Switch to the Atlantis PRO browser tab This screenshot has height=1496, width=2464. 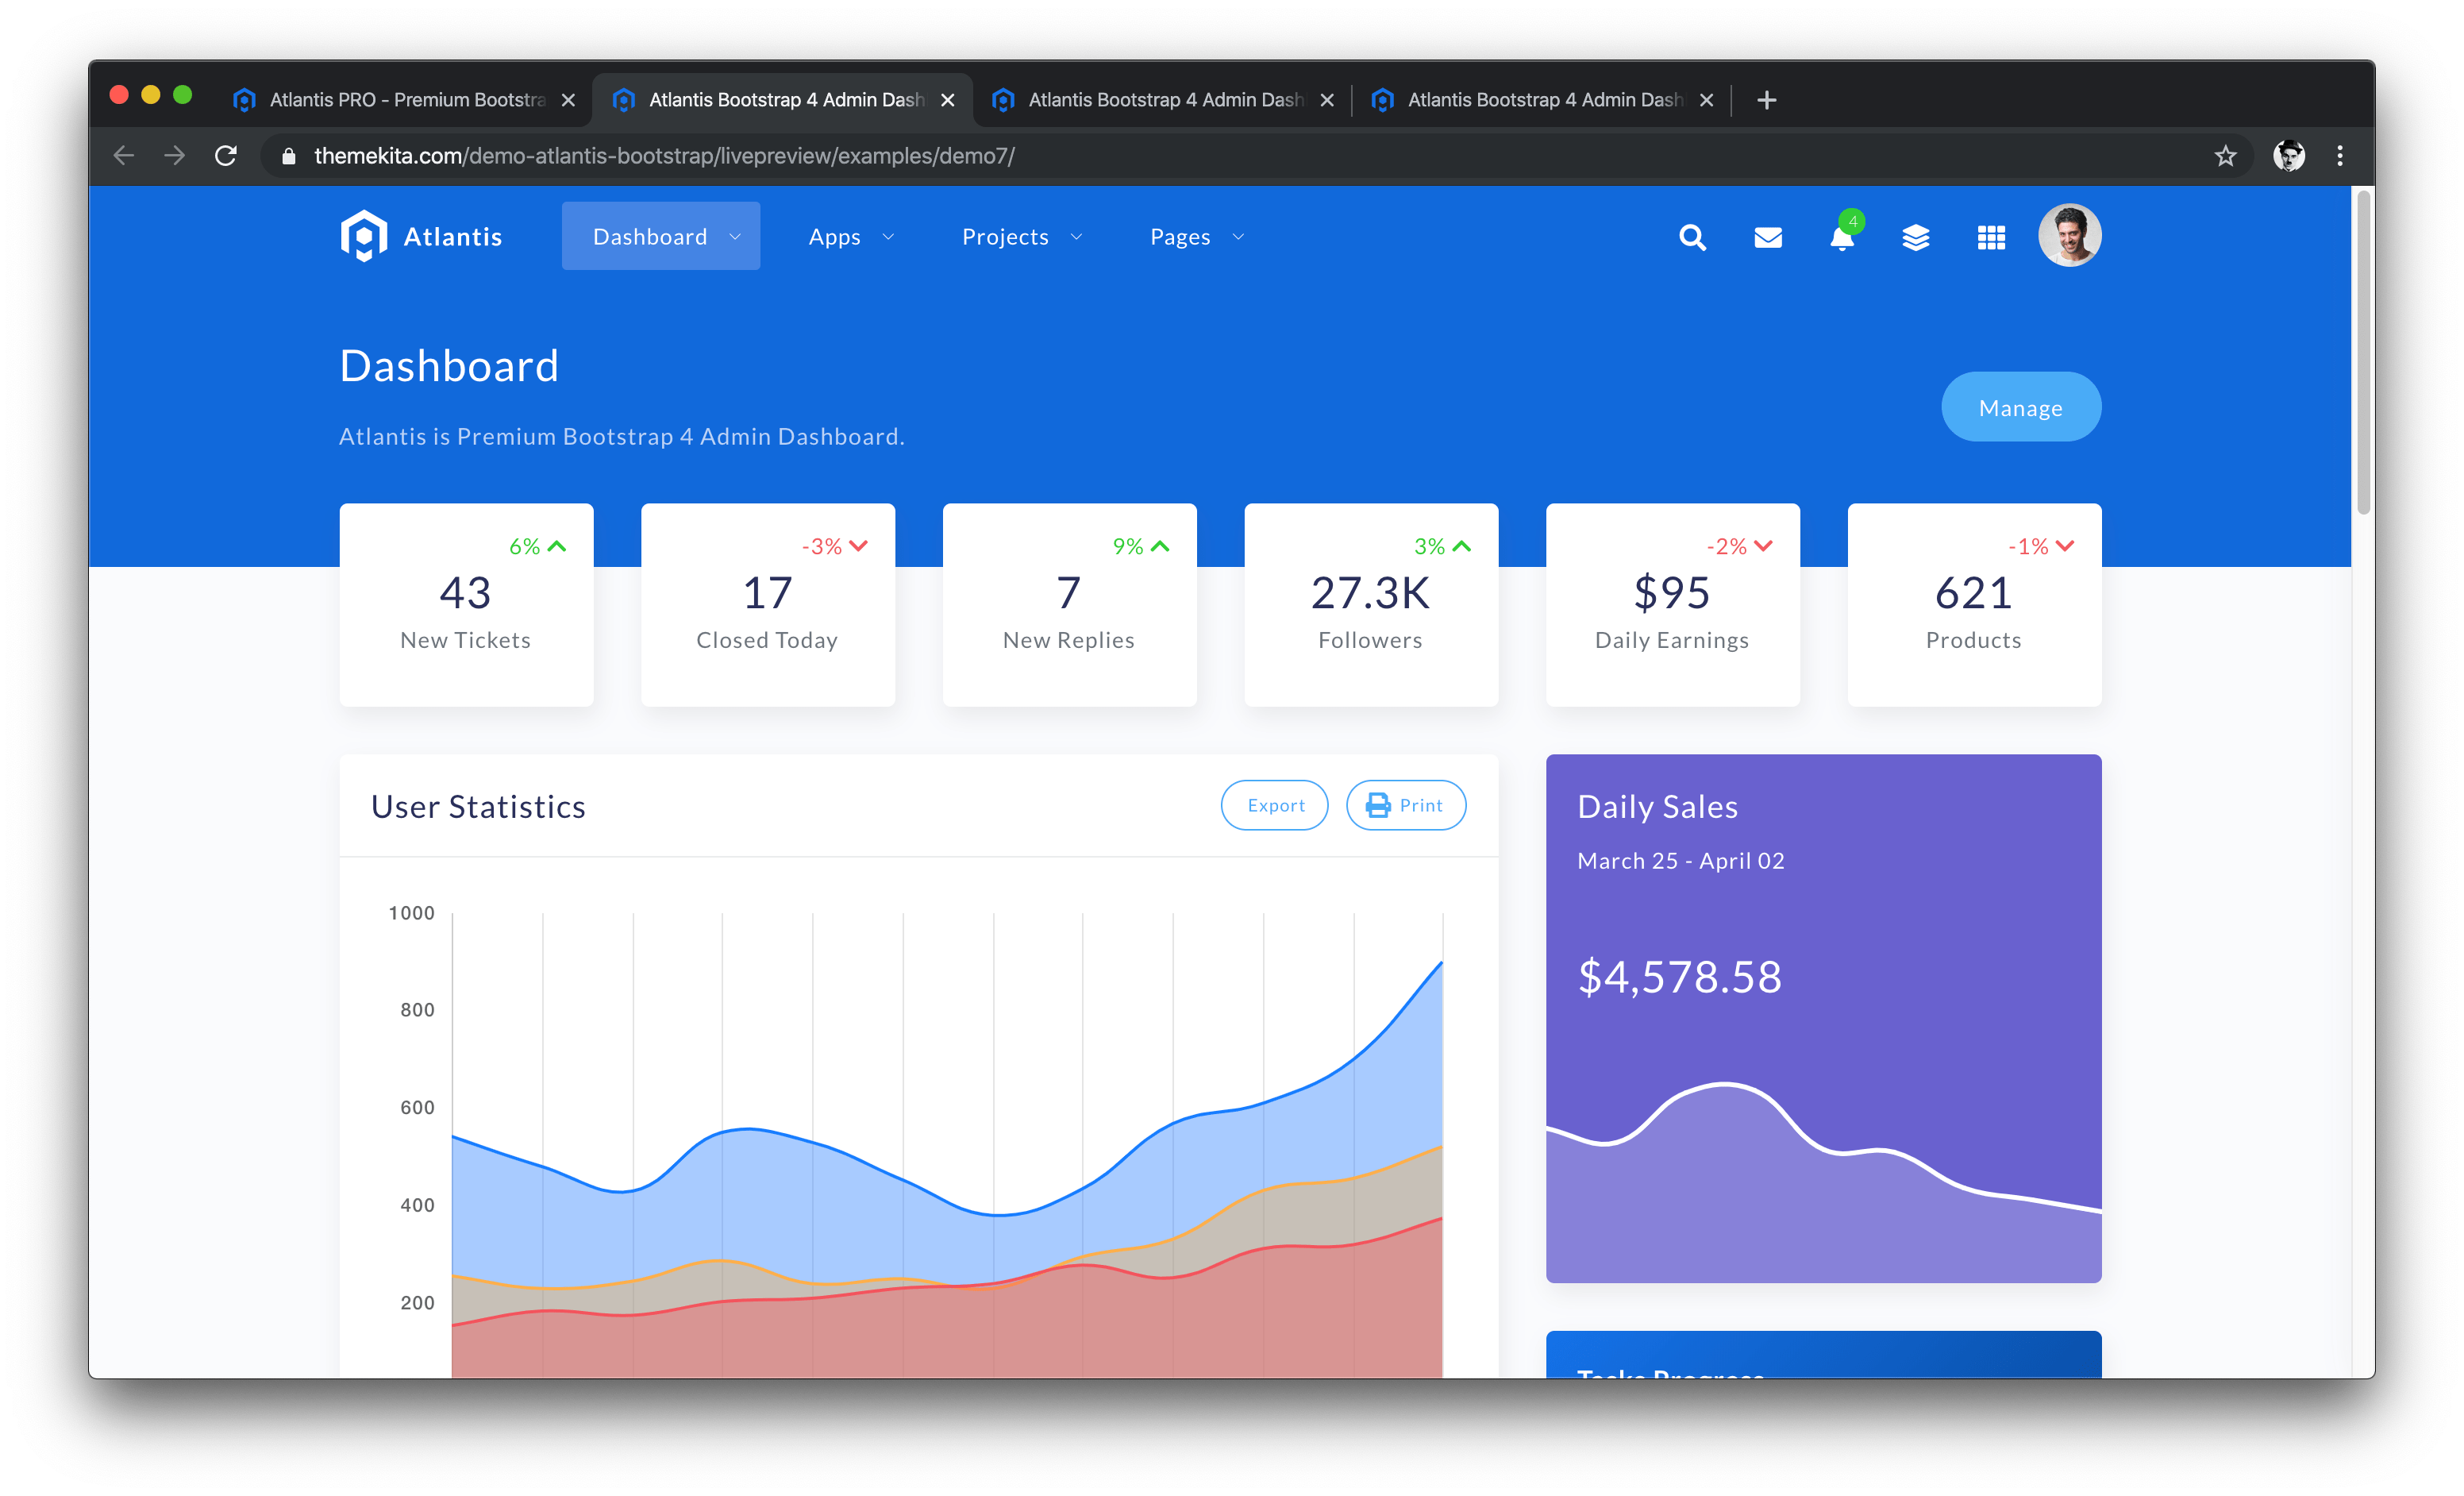pos(405,100)
